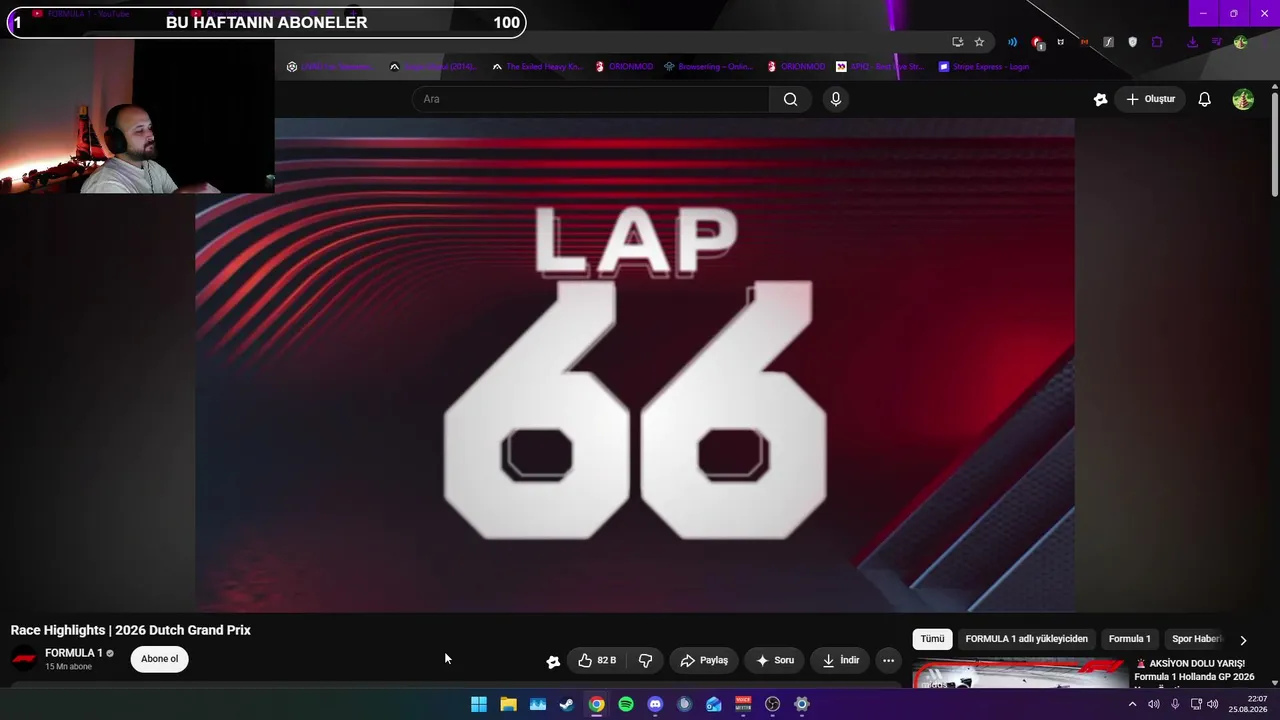This screenshot has height=720, width=1280.
Task: Click the sparkle badge icon beside Oluştur
Action: [1101, 99]
